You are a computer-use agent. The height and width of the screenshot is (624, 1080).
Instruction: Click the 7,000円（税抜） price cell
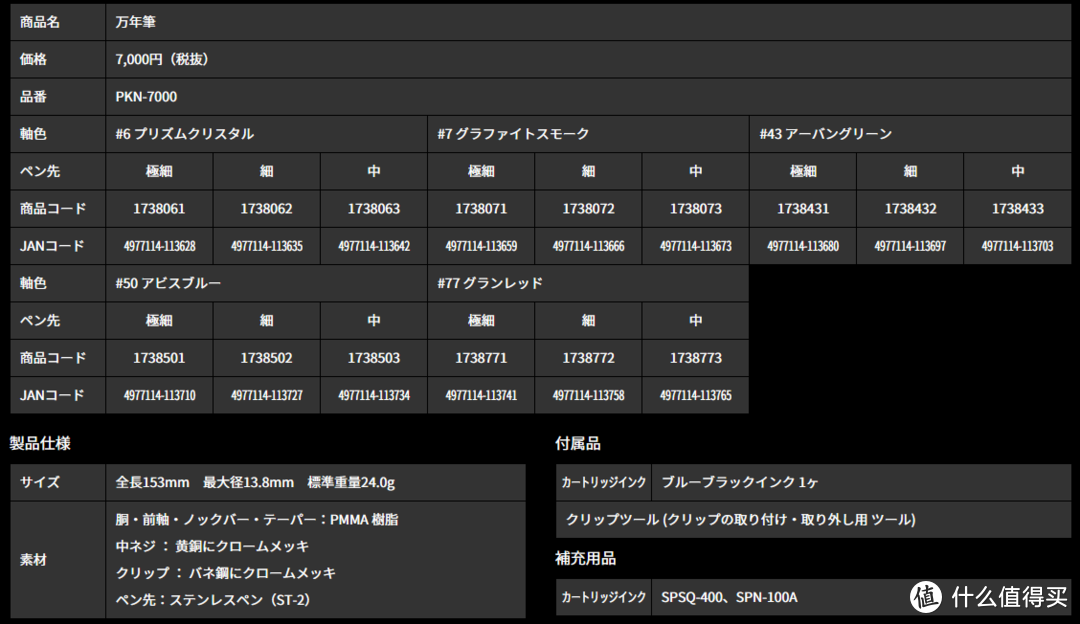point(162,59)
